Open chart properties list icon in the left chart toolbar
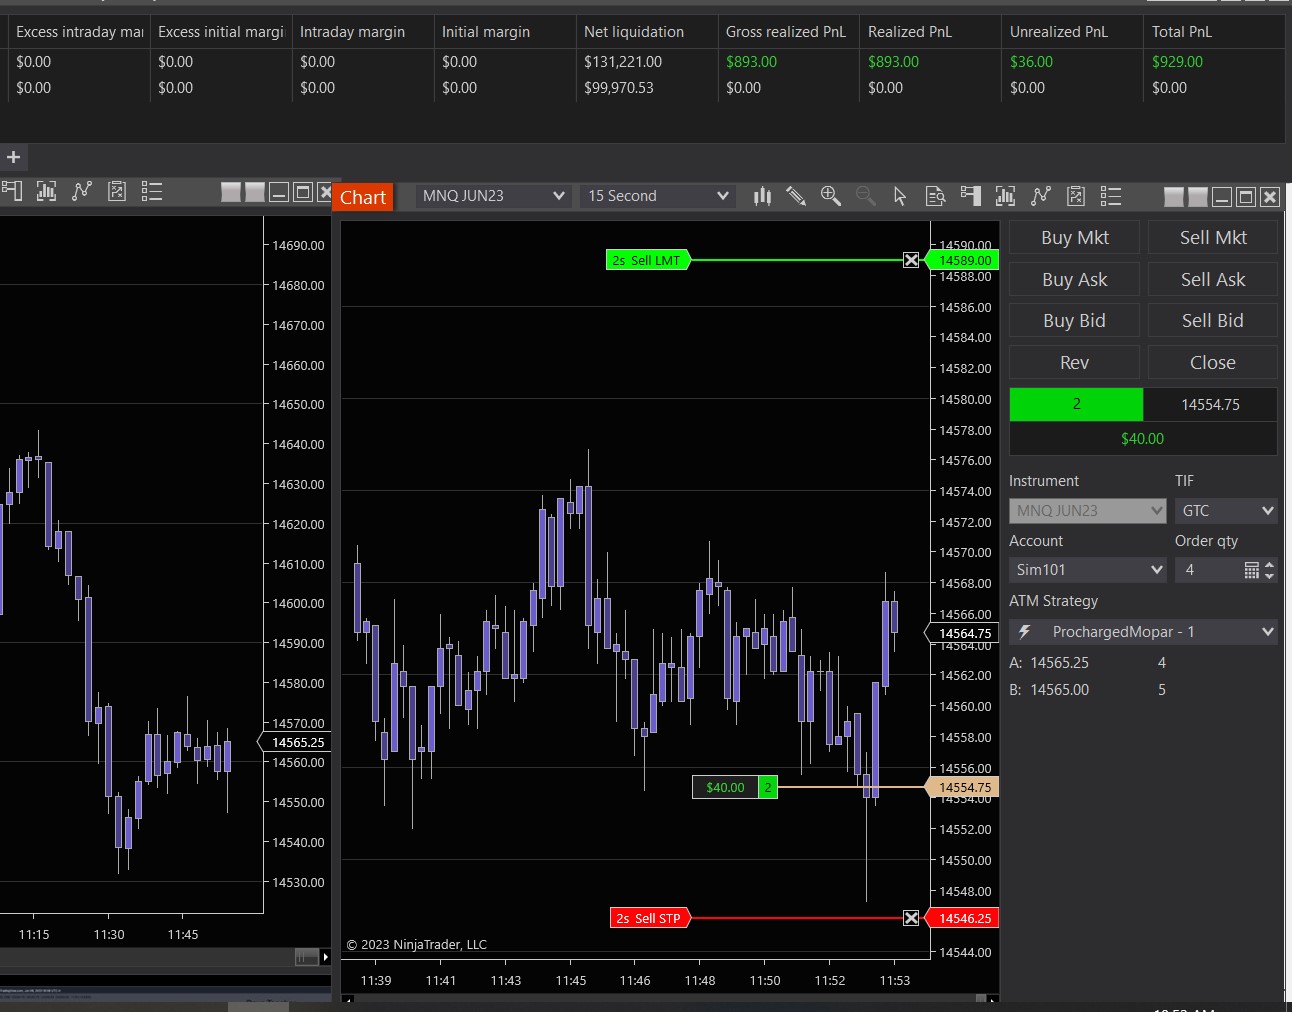 tap(152, 191)
